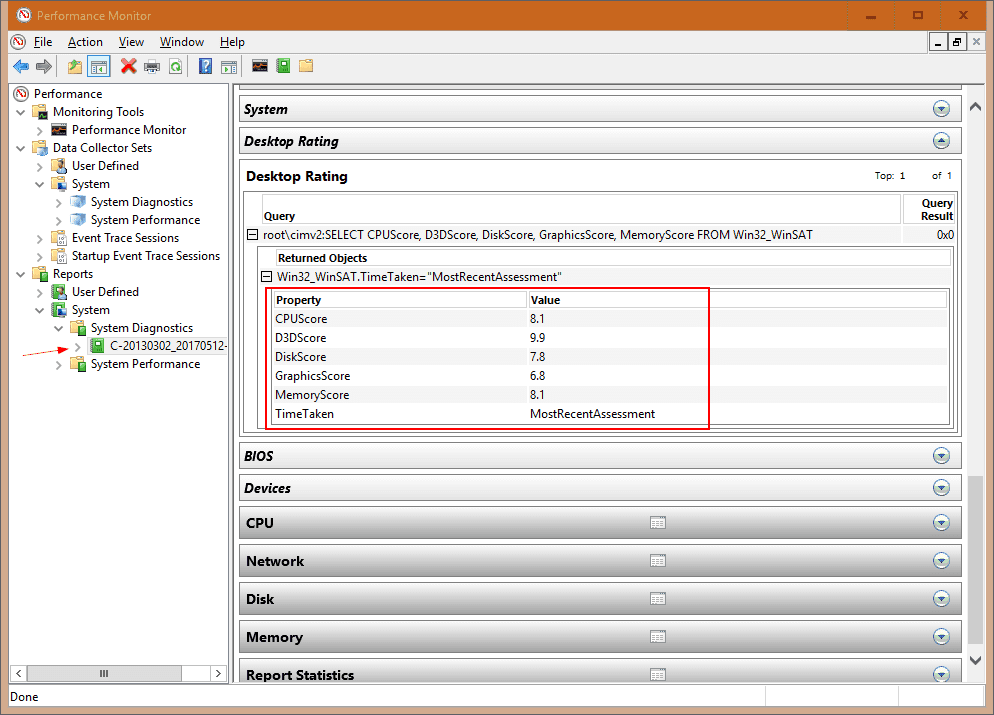The image size is (994, 715).
Task: Toggle Show/Hide Action Pane toolbar button
Action: [x=229, y=66]
